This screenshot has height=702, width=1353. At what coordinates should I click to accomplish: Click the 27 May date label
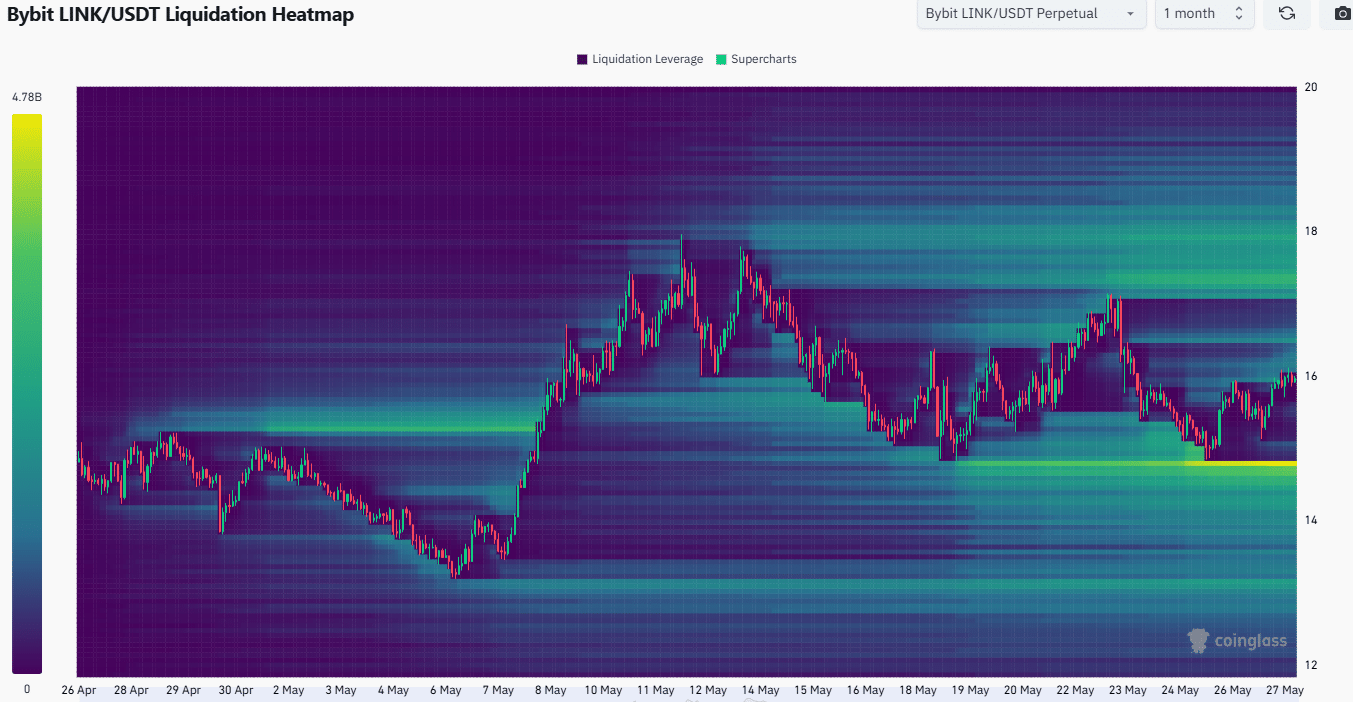click(x=1285, y=690)
